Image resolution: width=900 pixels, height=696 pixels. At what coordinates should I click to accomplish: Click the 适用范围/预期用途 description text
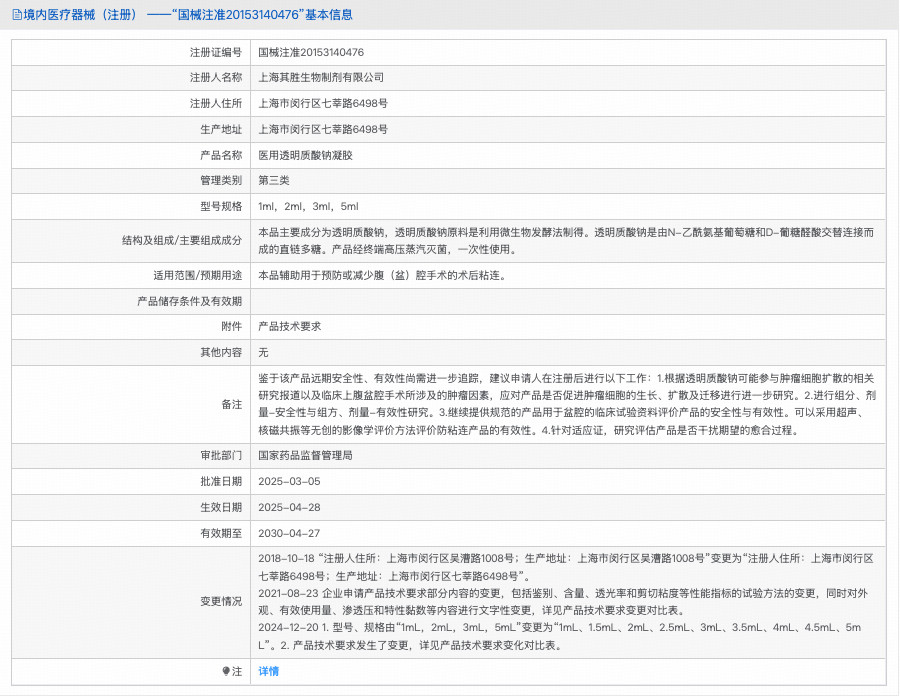click(381, 274)
